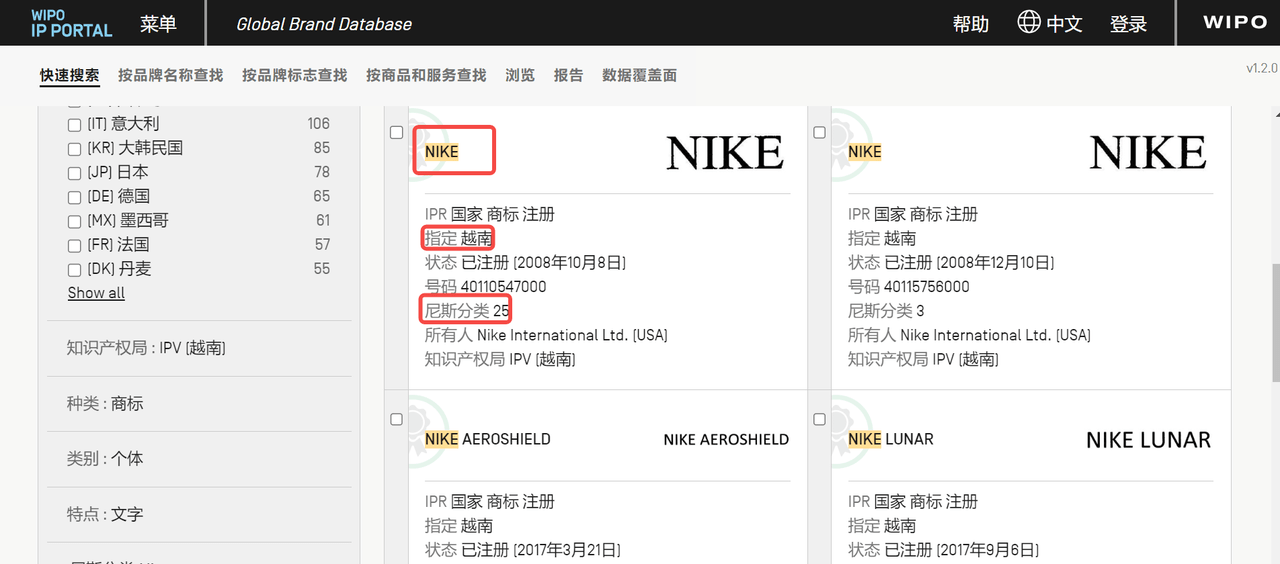The height and width of the screenshot is (564, 1280).
Task: Open the NIKE AEROSHIELD trademark image
Action: click(x=725, y=440)
